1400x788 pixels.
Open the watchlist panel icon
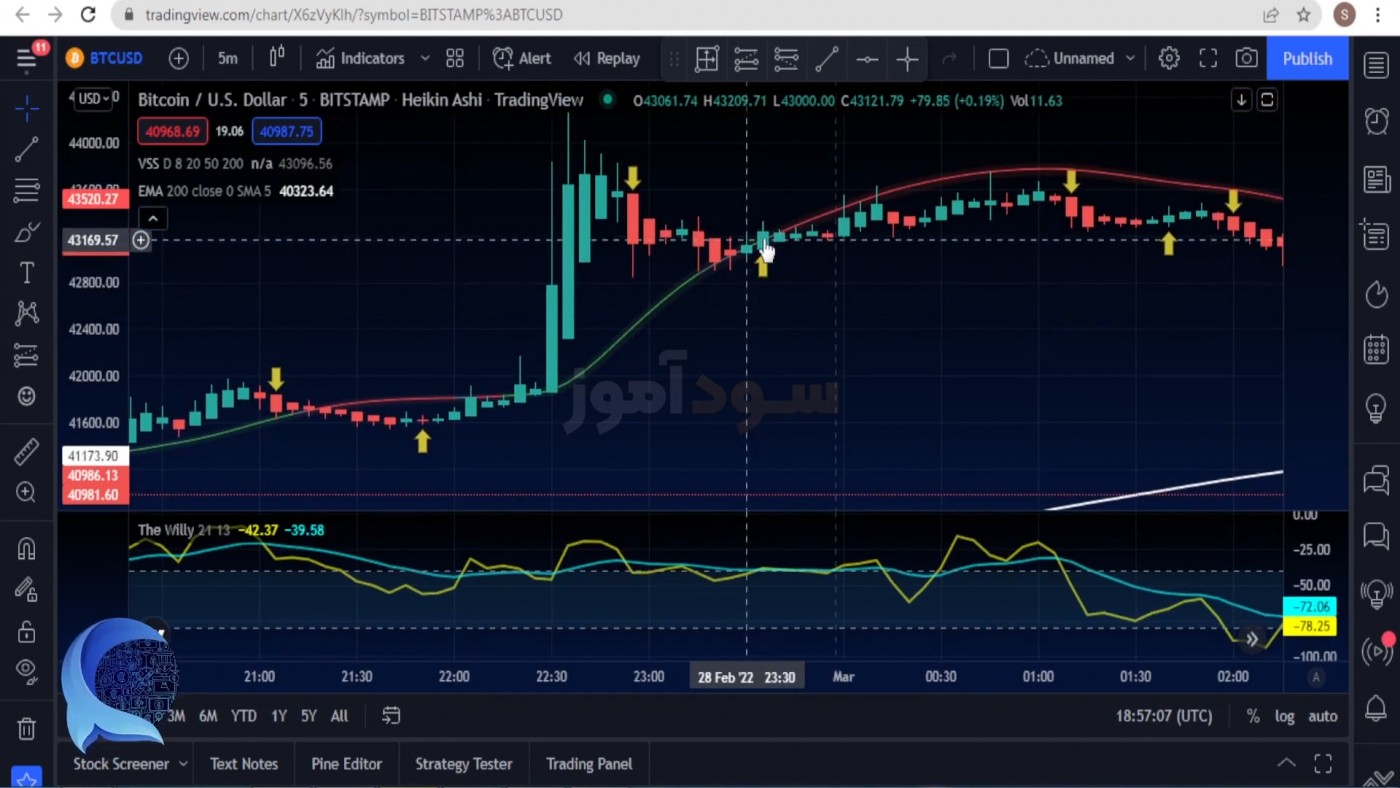1377,64
